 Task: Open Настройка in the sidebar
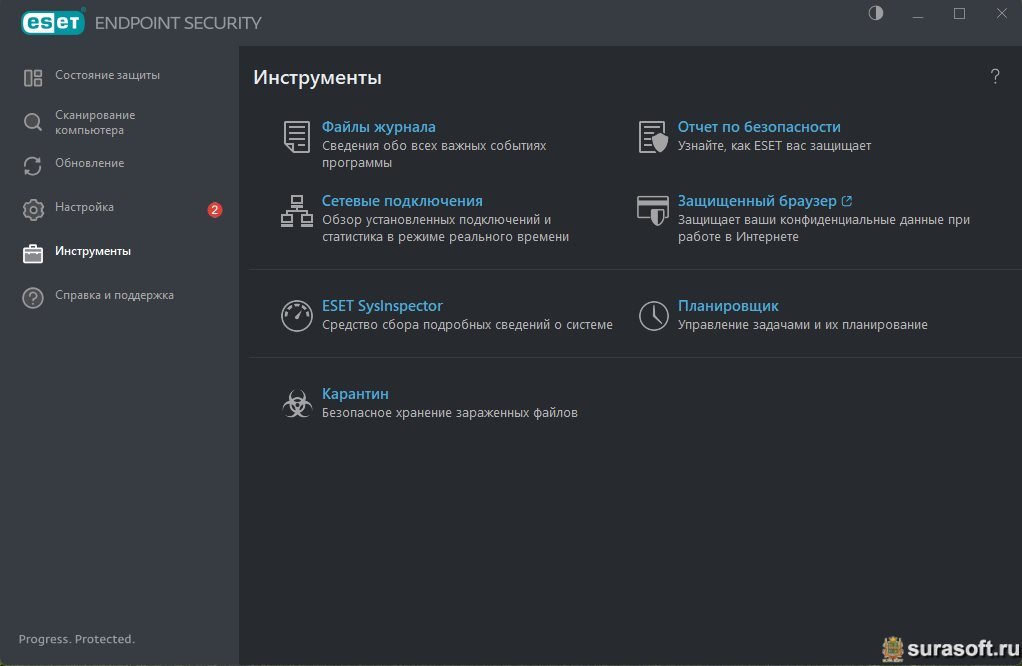tap(85, 208)
